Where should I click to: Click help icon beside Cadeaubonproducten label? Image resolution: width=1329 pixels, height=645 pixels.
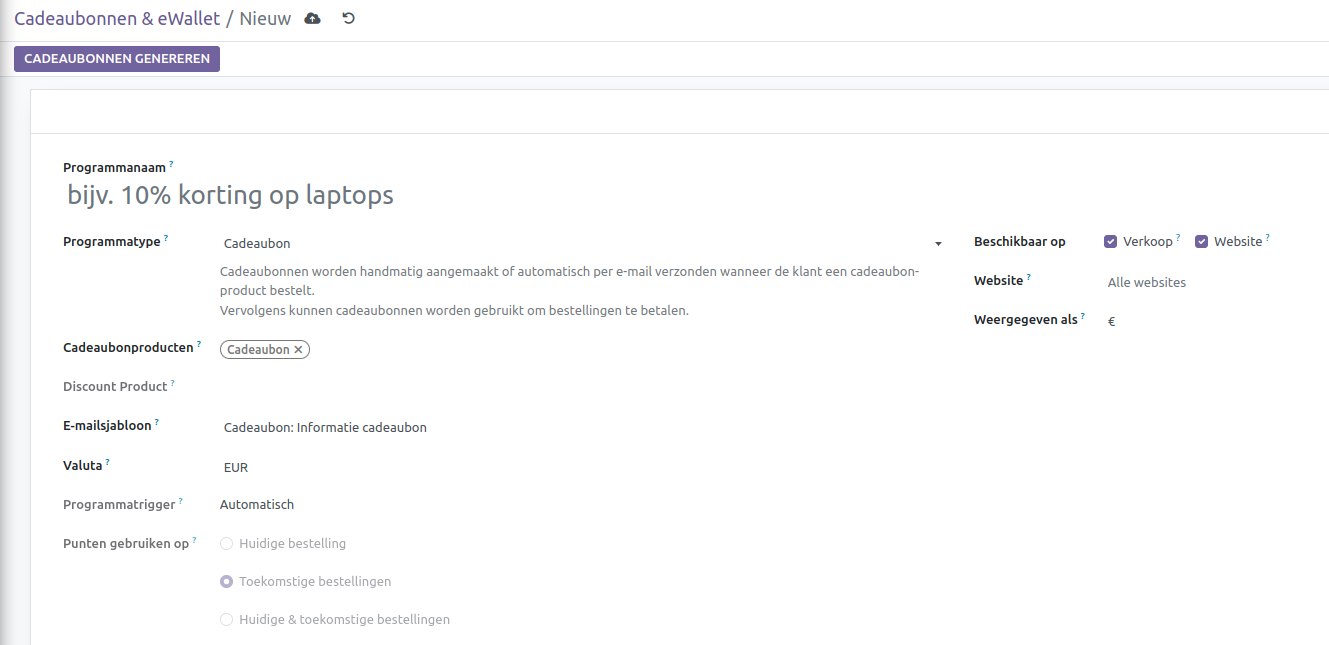click(199, 345)
